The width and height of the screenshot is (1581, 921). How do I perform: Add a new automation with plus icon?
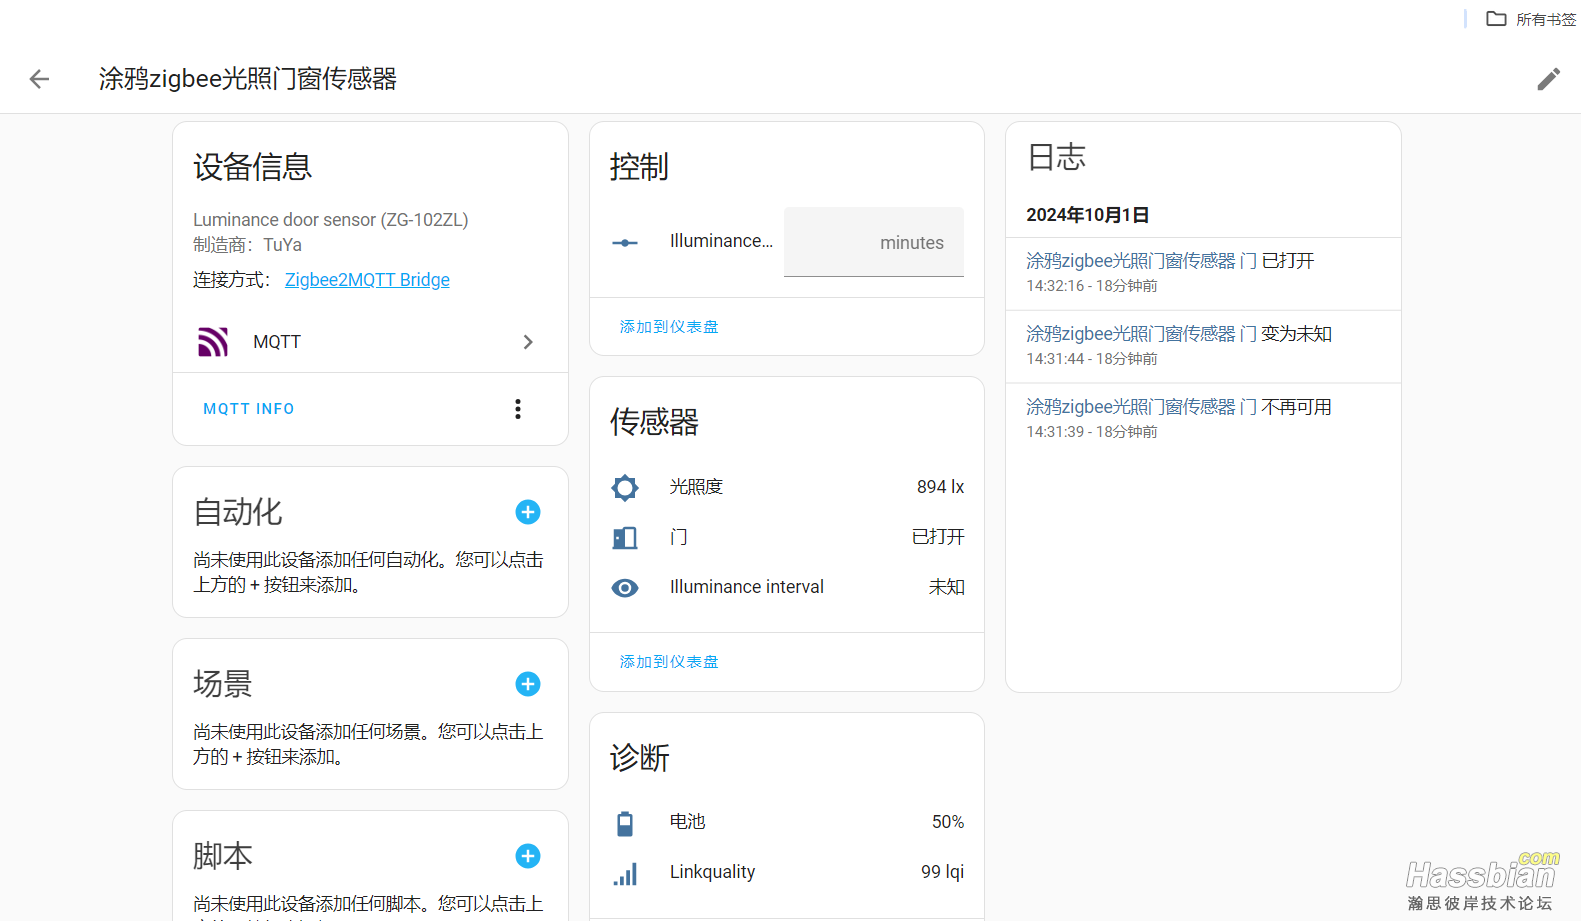tap(528, 512)
